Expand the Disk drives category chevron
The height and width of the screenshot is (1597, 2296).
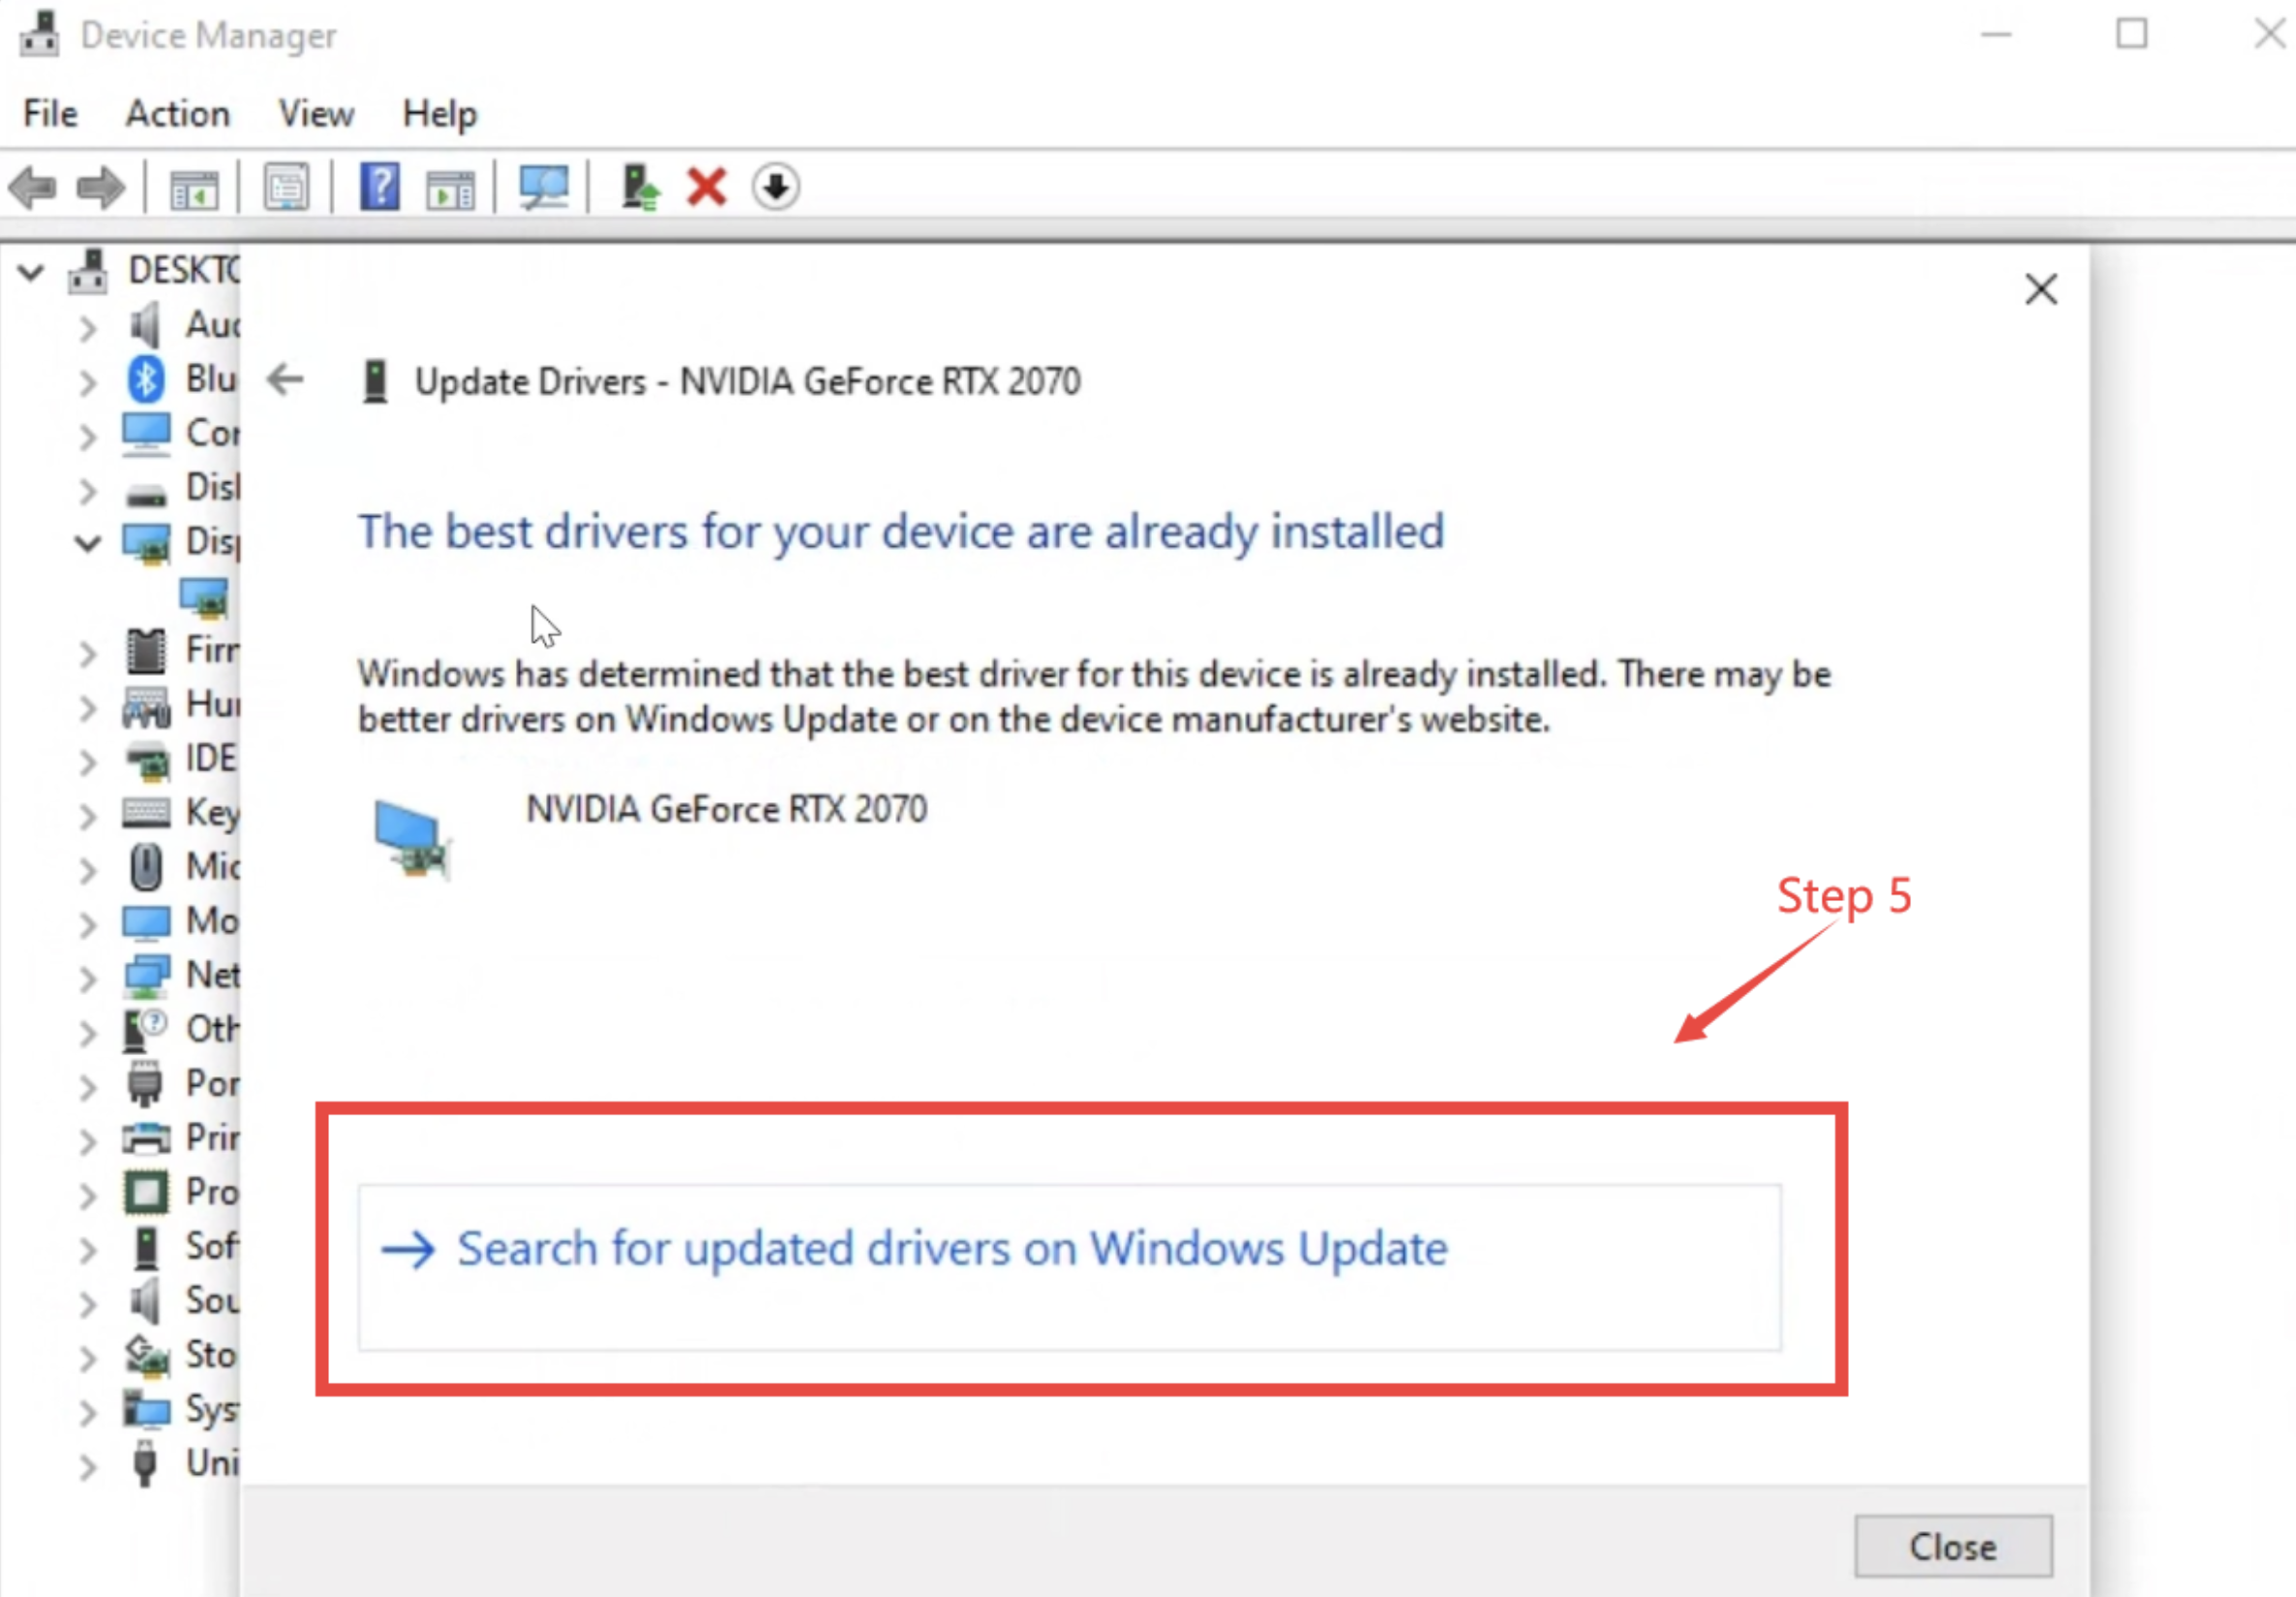coord(88,490)
